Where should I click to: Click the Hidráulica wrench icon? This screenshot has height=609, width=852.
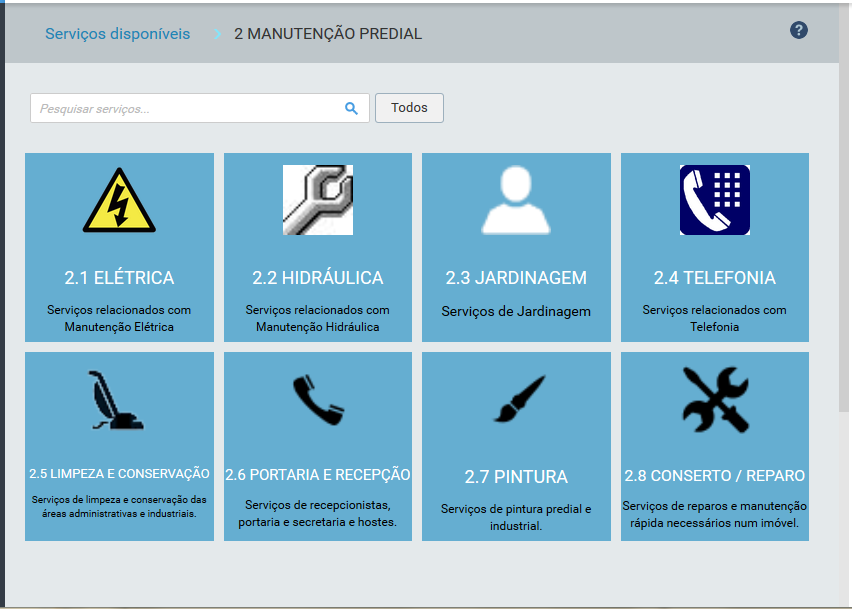point(317,199)
